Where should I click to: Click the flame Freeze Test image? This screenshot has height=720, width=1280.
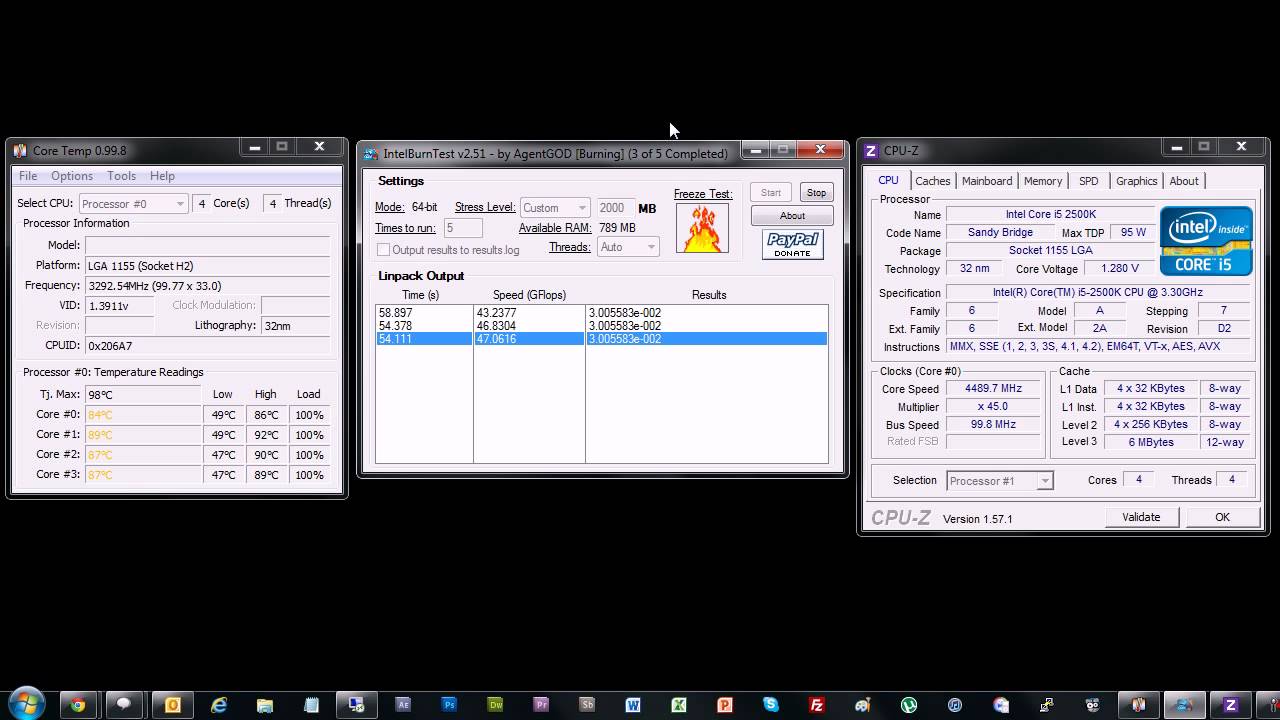702,228
